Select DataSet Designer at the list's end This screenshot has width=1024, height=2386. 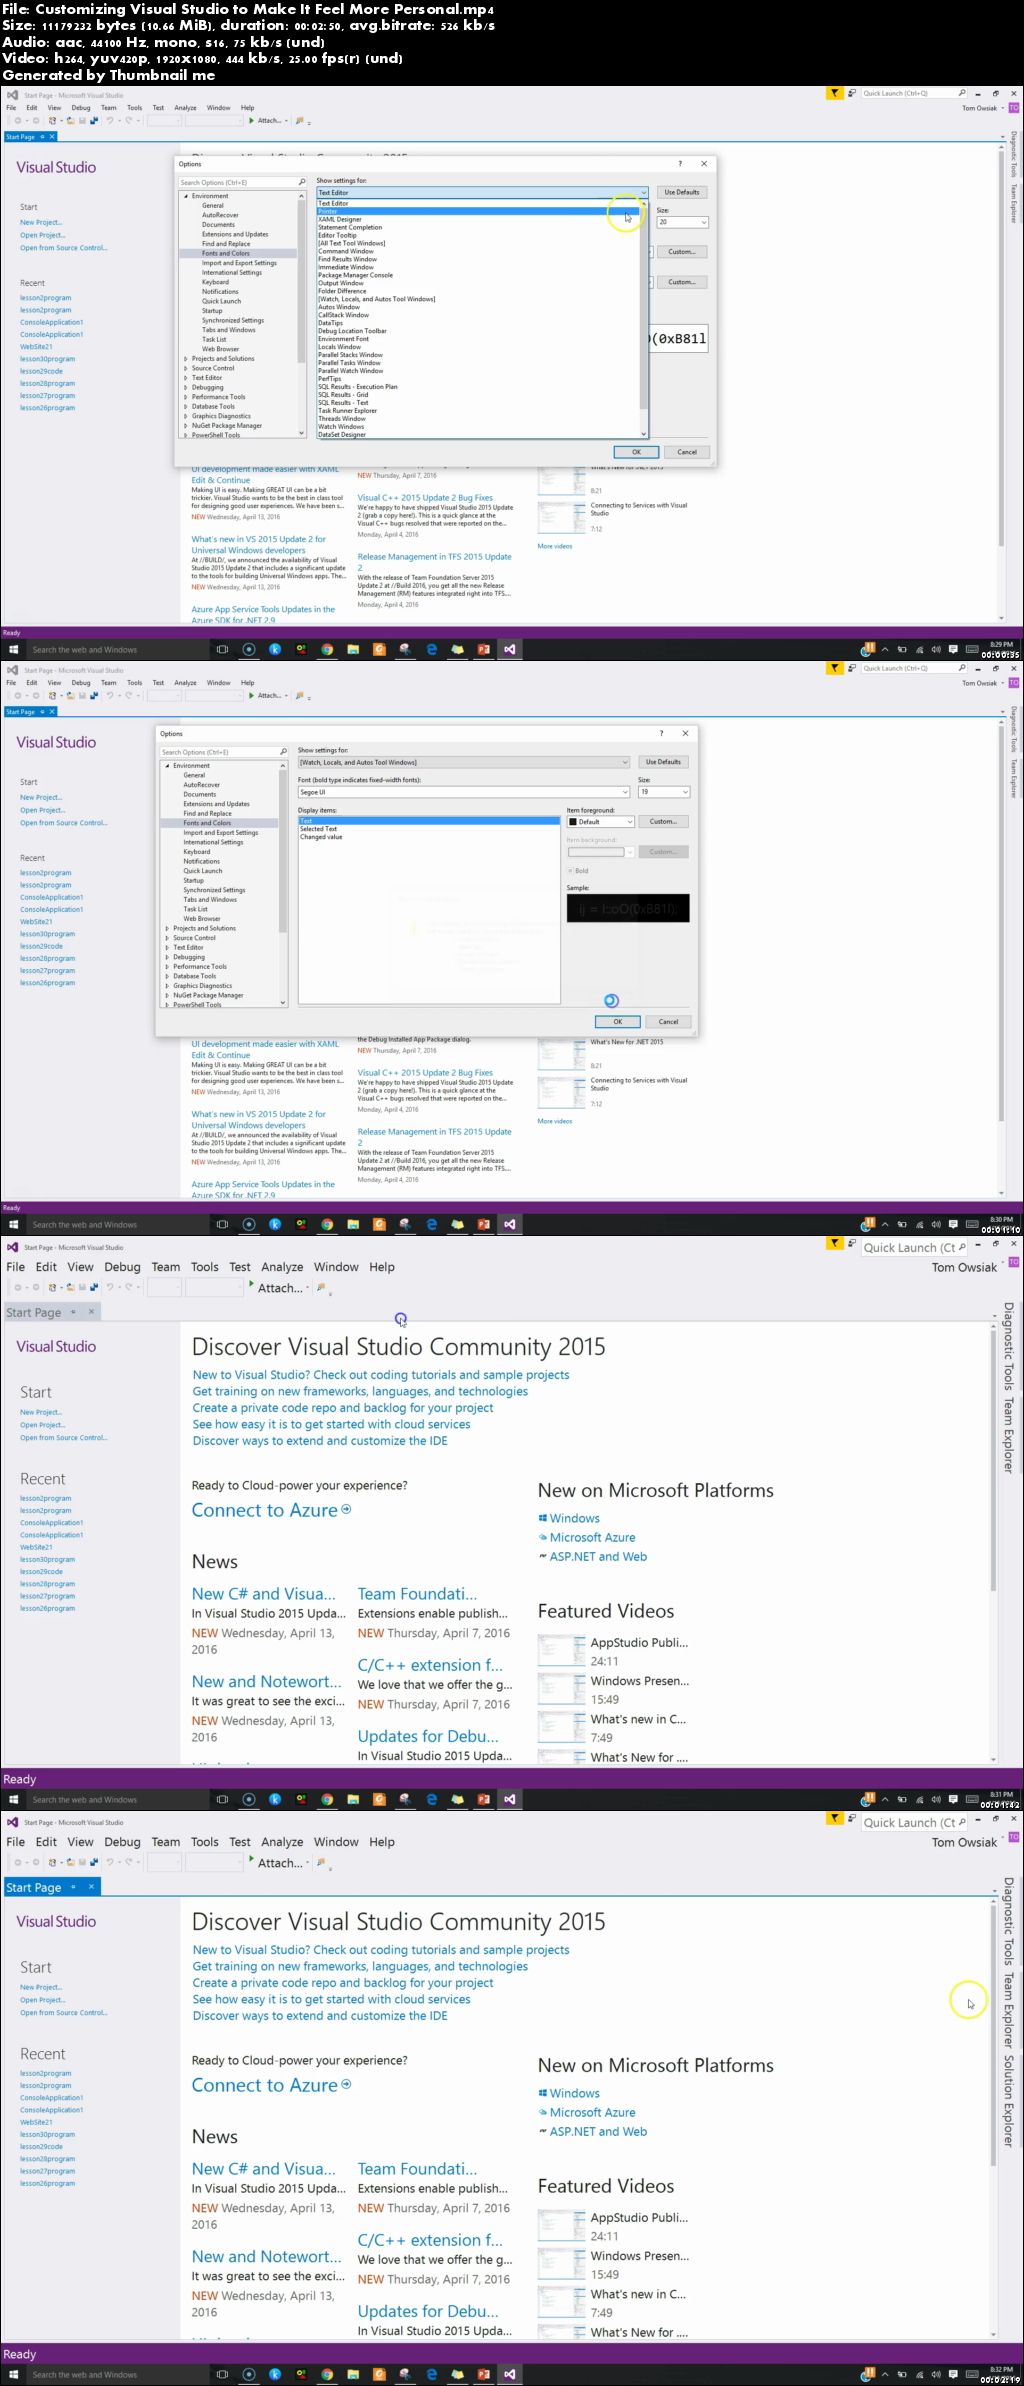coord(477,435)
